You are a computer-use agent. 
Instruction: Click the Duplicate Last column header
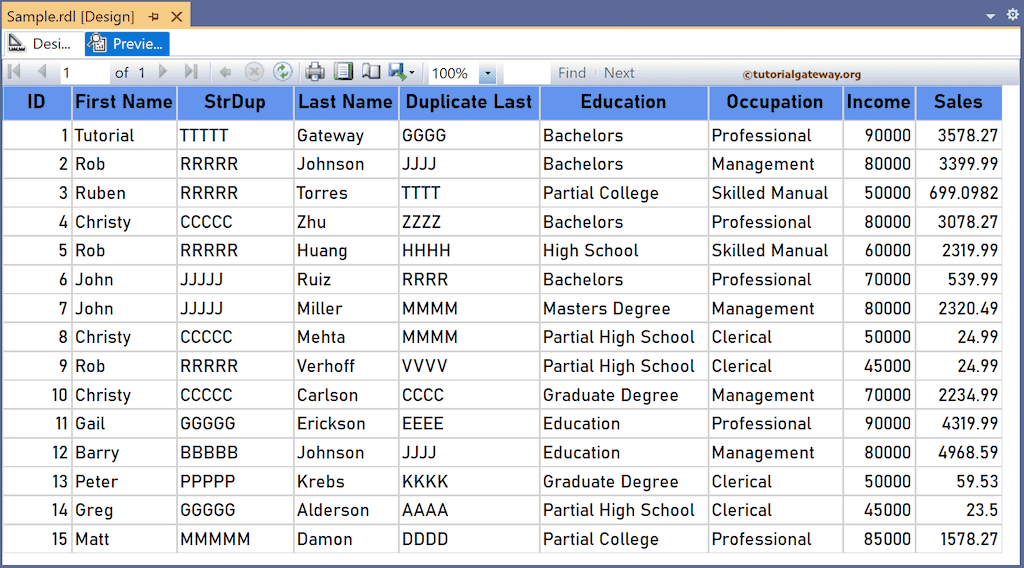coord(469,103)
